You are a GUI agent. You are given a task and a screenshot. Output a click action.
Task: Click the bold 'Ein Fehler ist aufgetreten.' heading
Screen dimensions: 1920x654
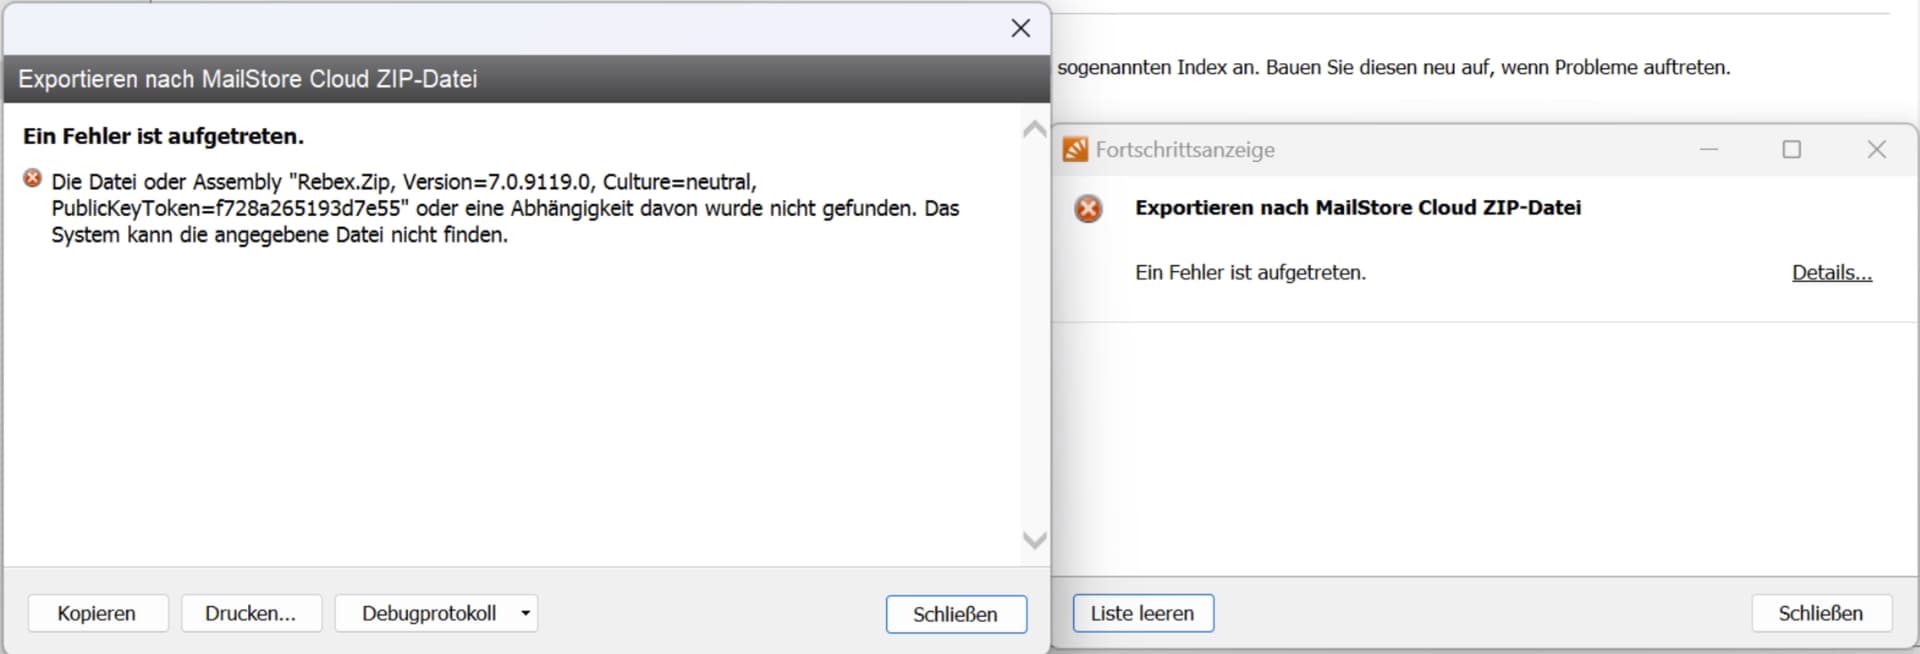point(164,136)
